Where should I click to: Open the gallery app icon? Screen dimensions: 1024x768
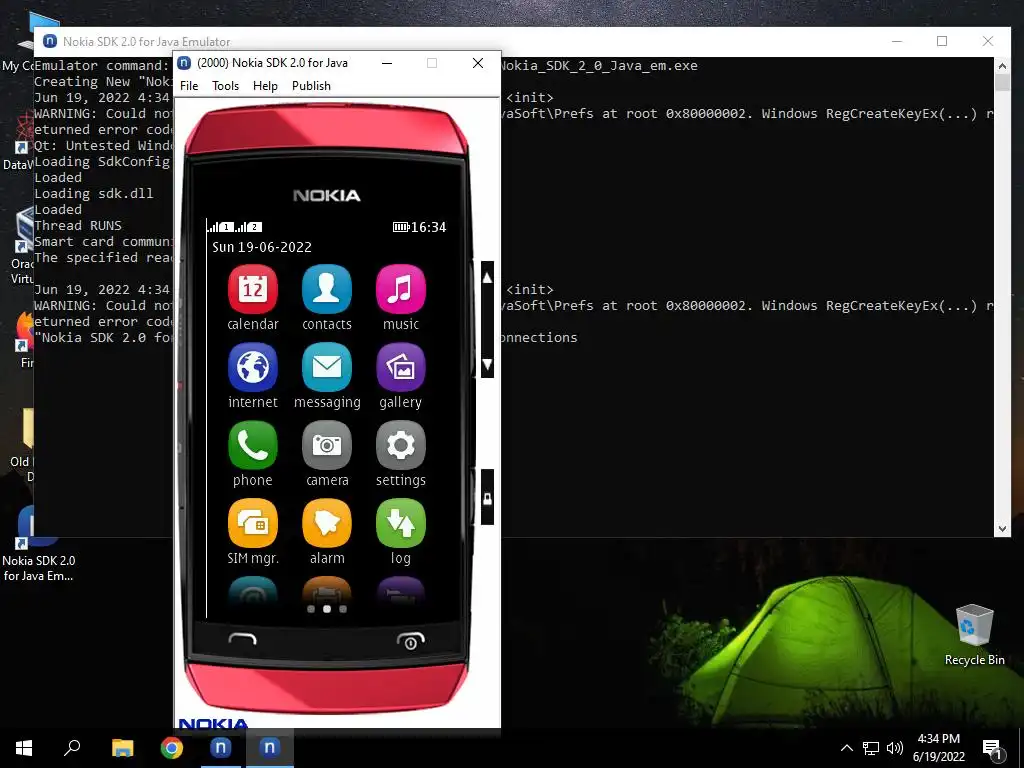pyautogui.click(x=401, y=368)
